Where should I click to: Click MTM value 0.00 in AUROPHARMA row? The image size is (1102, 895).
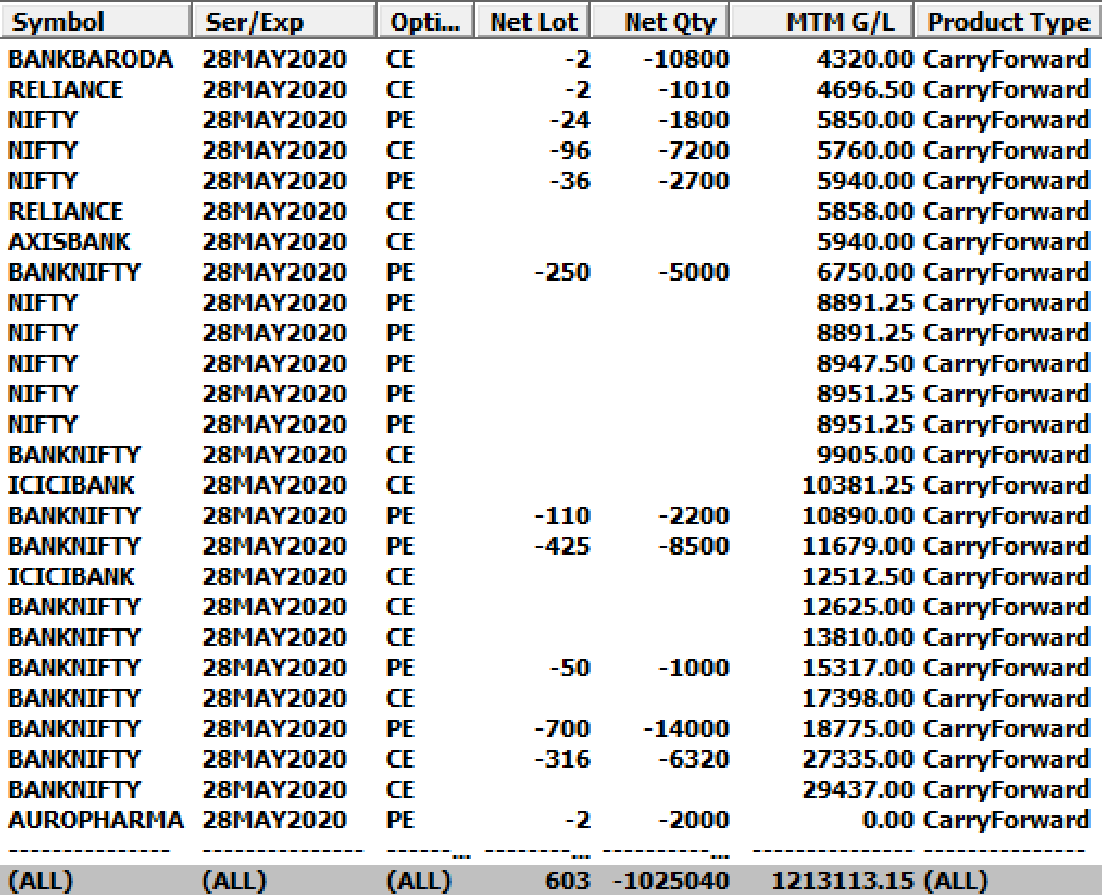click(888, 820)
